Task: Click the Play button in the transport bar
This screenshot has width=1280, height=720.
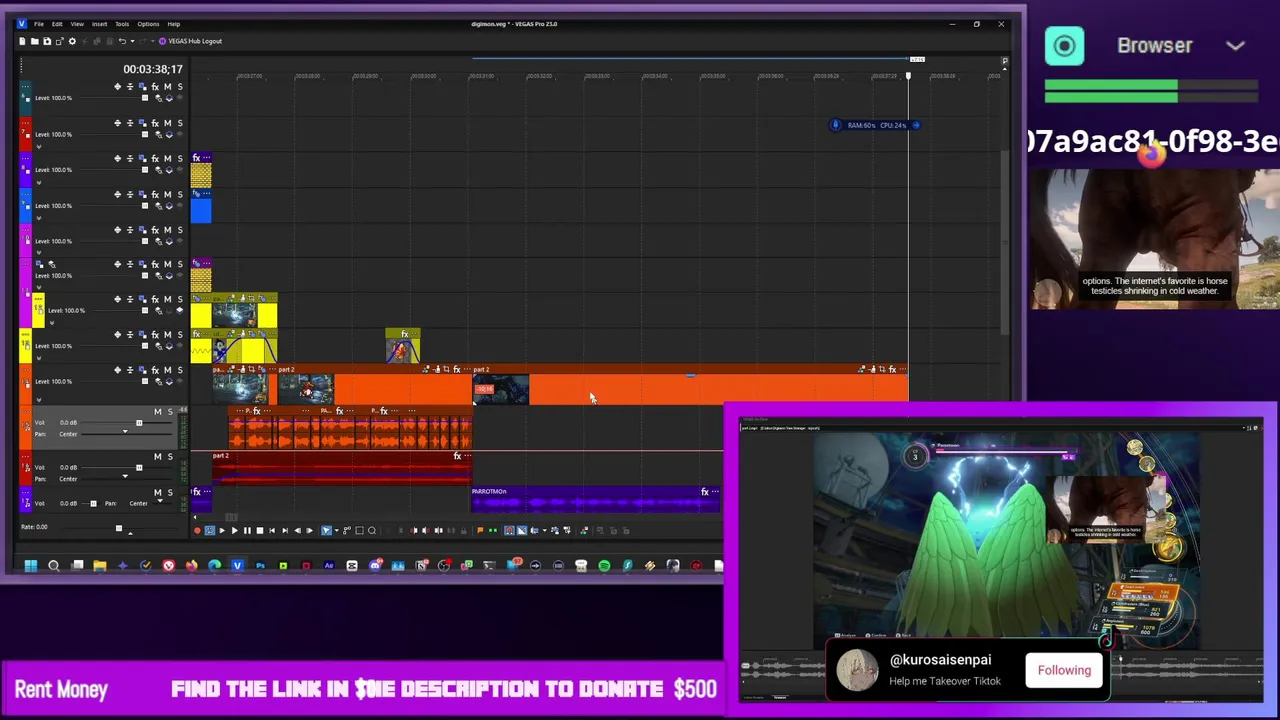Action: pyautogui.click(x=235, y=530)
